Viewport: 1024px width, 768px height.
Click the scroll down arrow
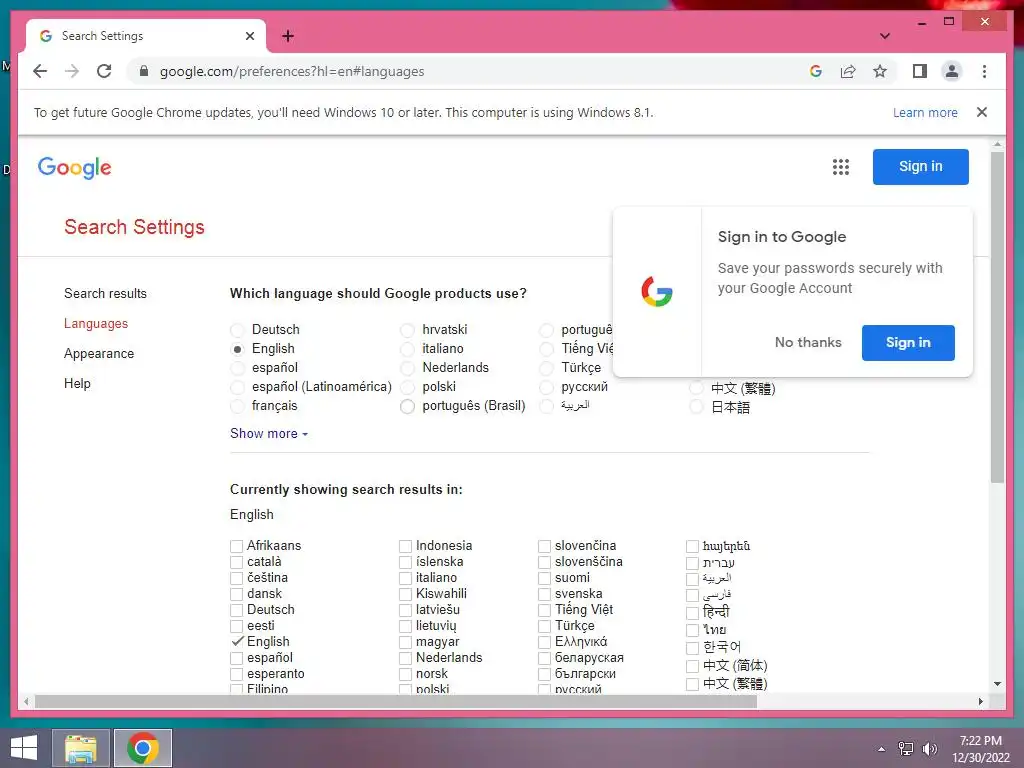pos(997,684)
